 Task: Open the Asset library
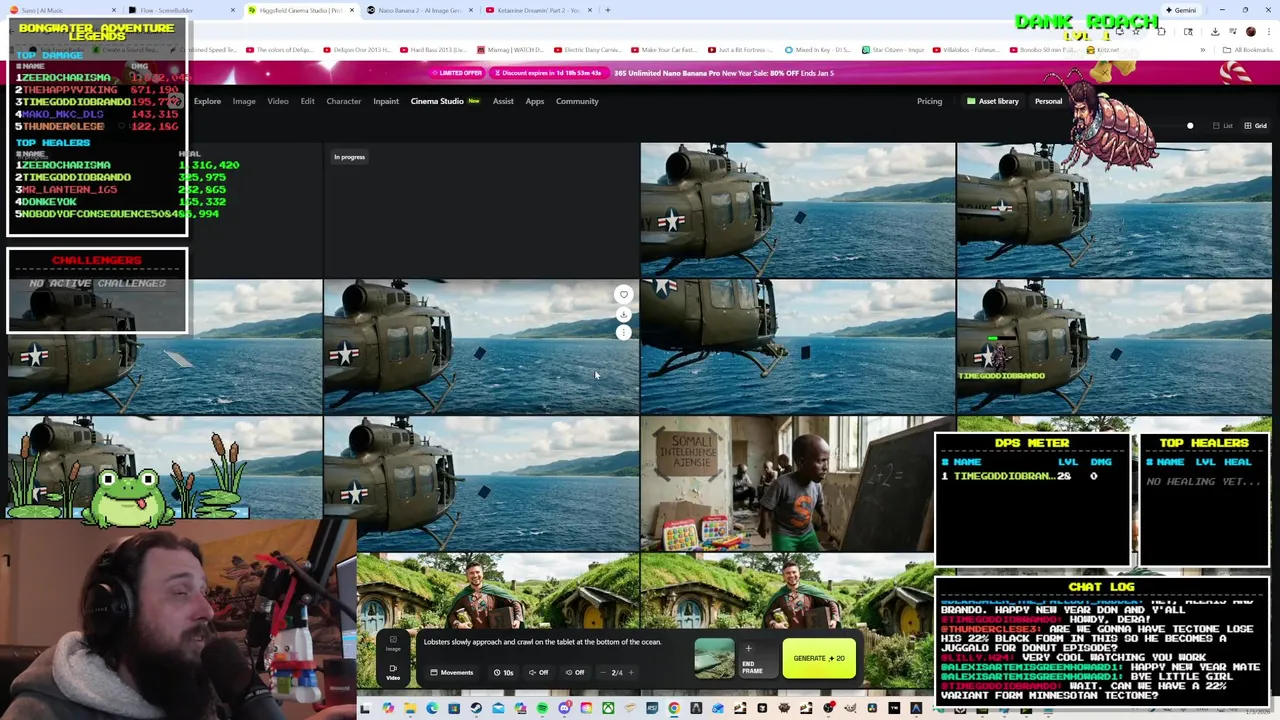pos(993,101)
